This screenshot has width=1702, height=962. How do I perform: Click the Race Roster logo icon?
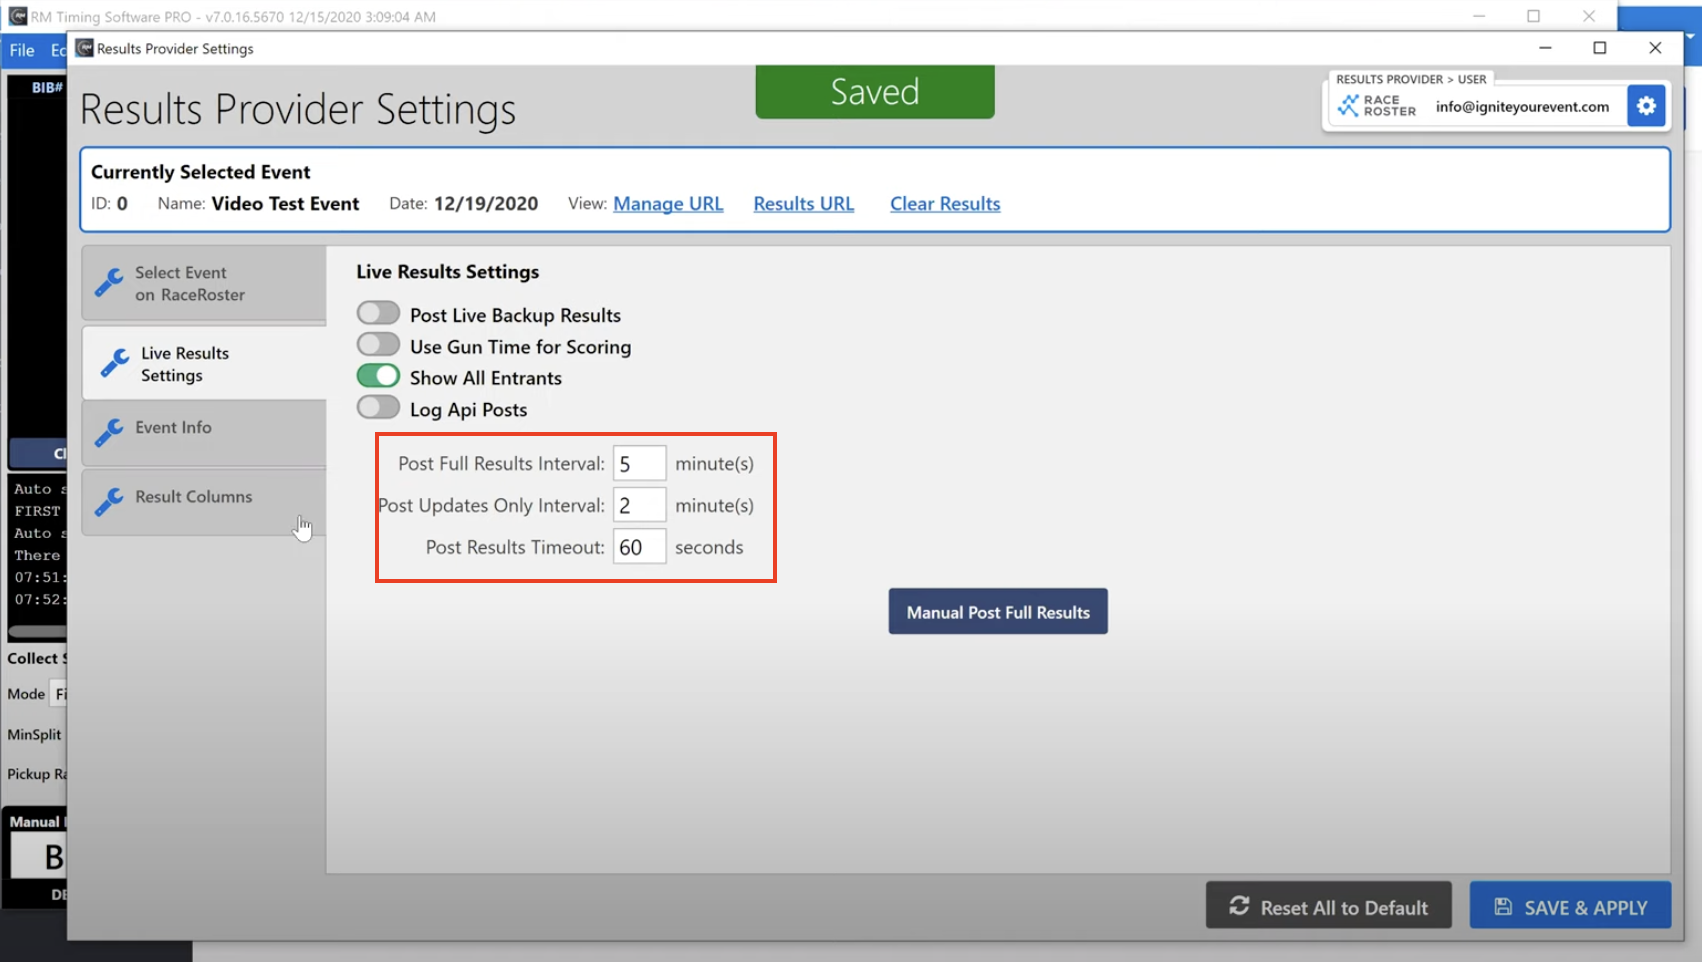coord(1349,106)
